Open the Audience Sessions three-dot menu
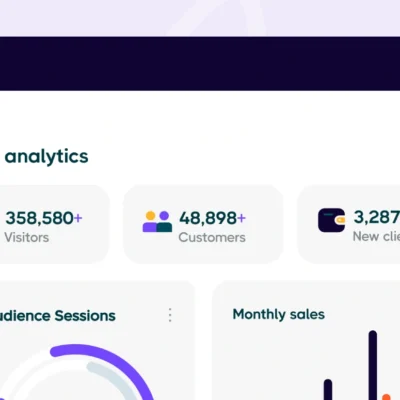The image size is (400, 400). pos(170,315)
